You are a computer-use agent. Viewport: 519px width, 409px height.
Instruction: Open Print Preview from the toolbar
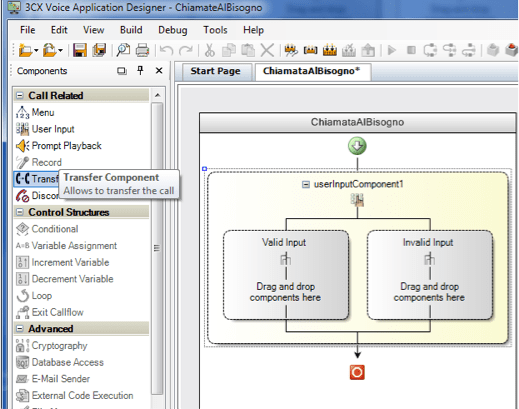pyautogui.click(x=123, y=50)
